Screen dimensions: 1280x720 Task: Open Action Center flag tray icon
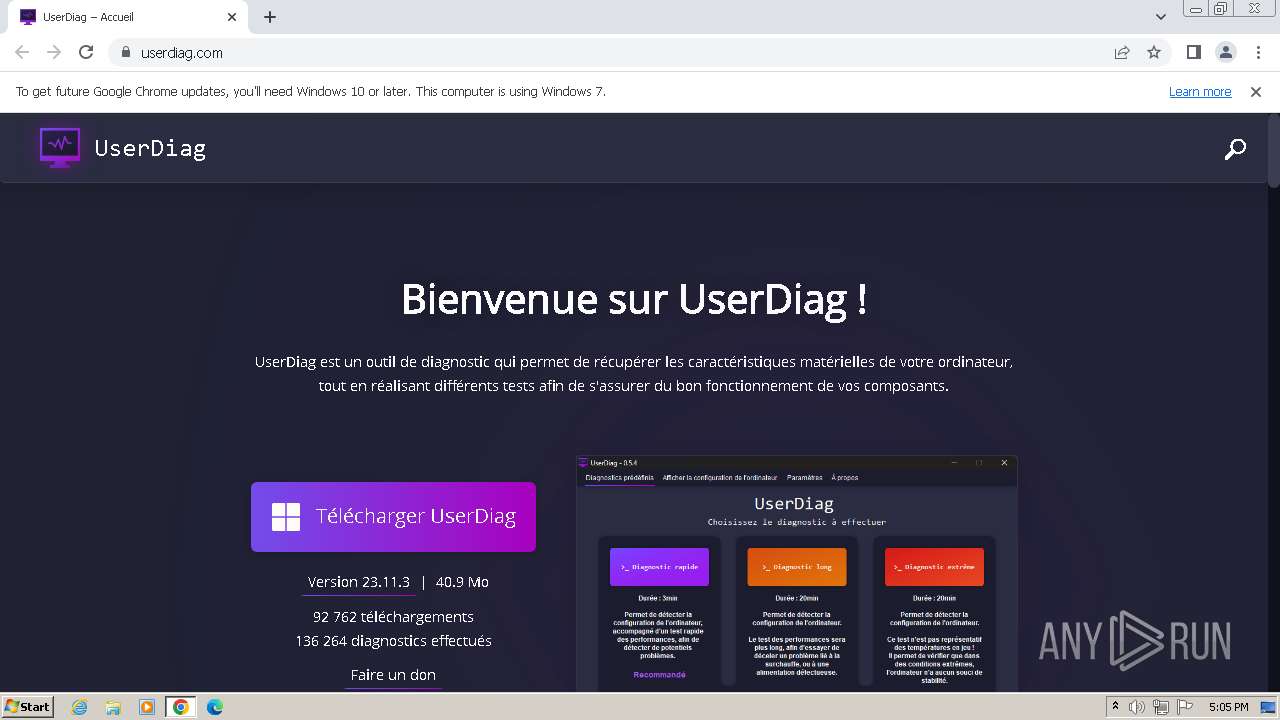pyautogui.click(x=1184, y=707)
